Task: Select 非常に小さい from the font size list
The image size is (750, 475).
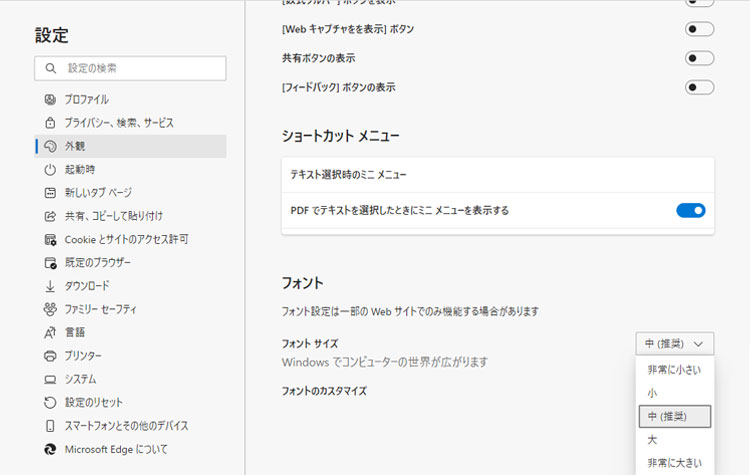Action: [x=674, y=370]
